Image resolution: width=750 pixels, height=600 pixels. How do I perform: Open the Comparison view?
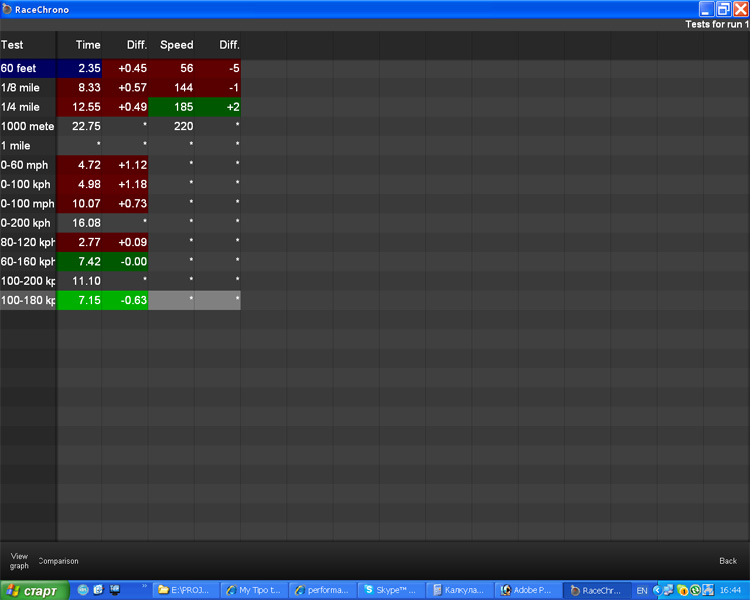click(58, 561)
